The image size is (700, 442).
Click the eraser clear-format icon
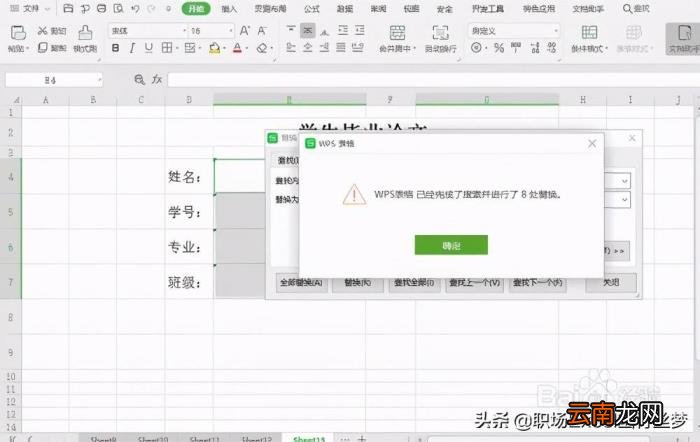262,48
